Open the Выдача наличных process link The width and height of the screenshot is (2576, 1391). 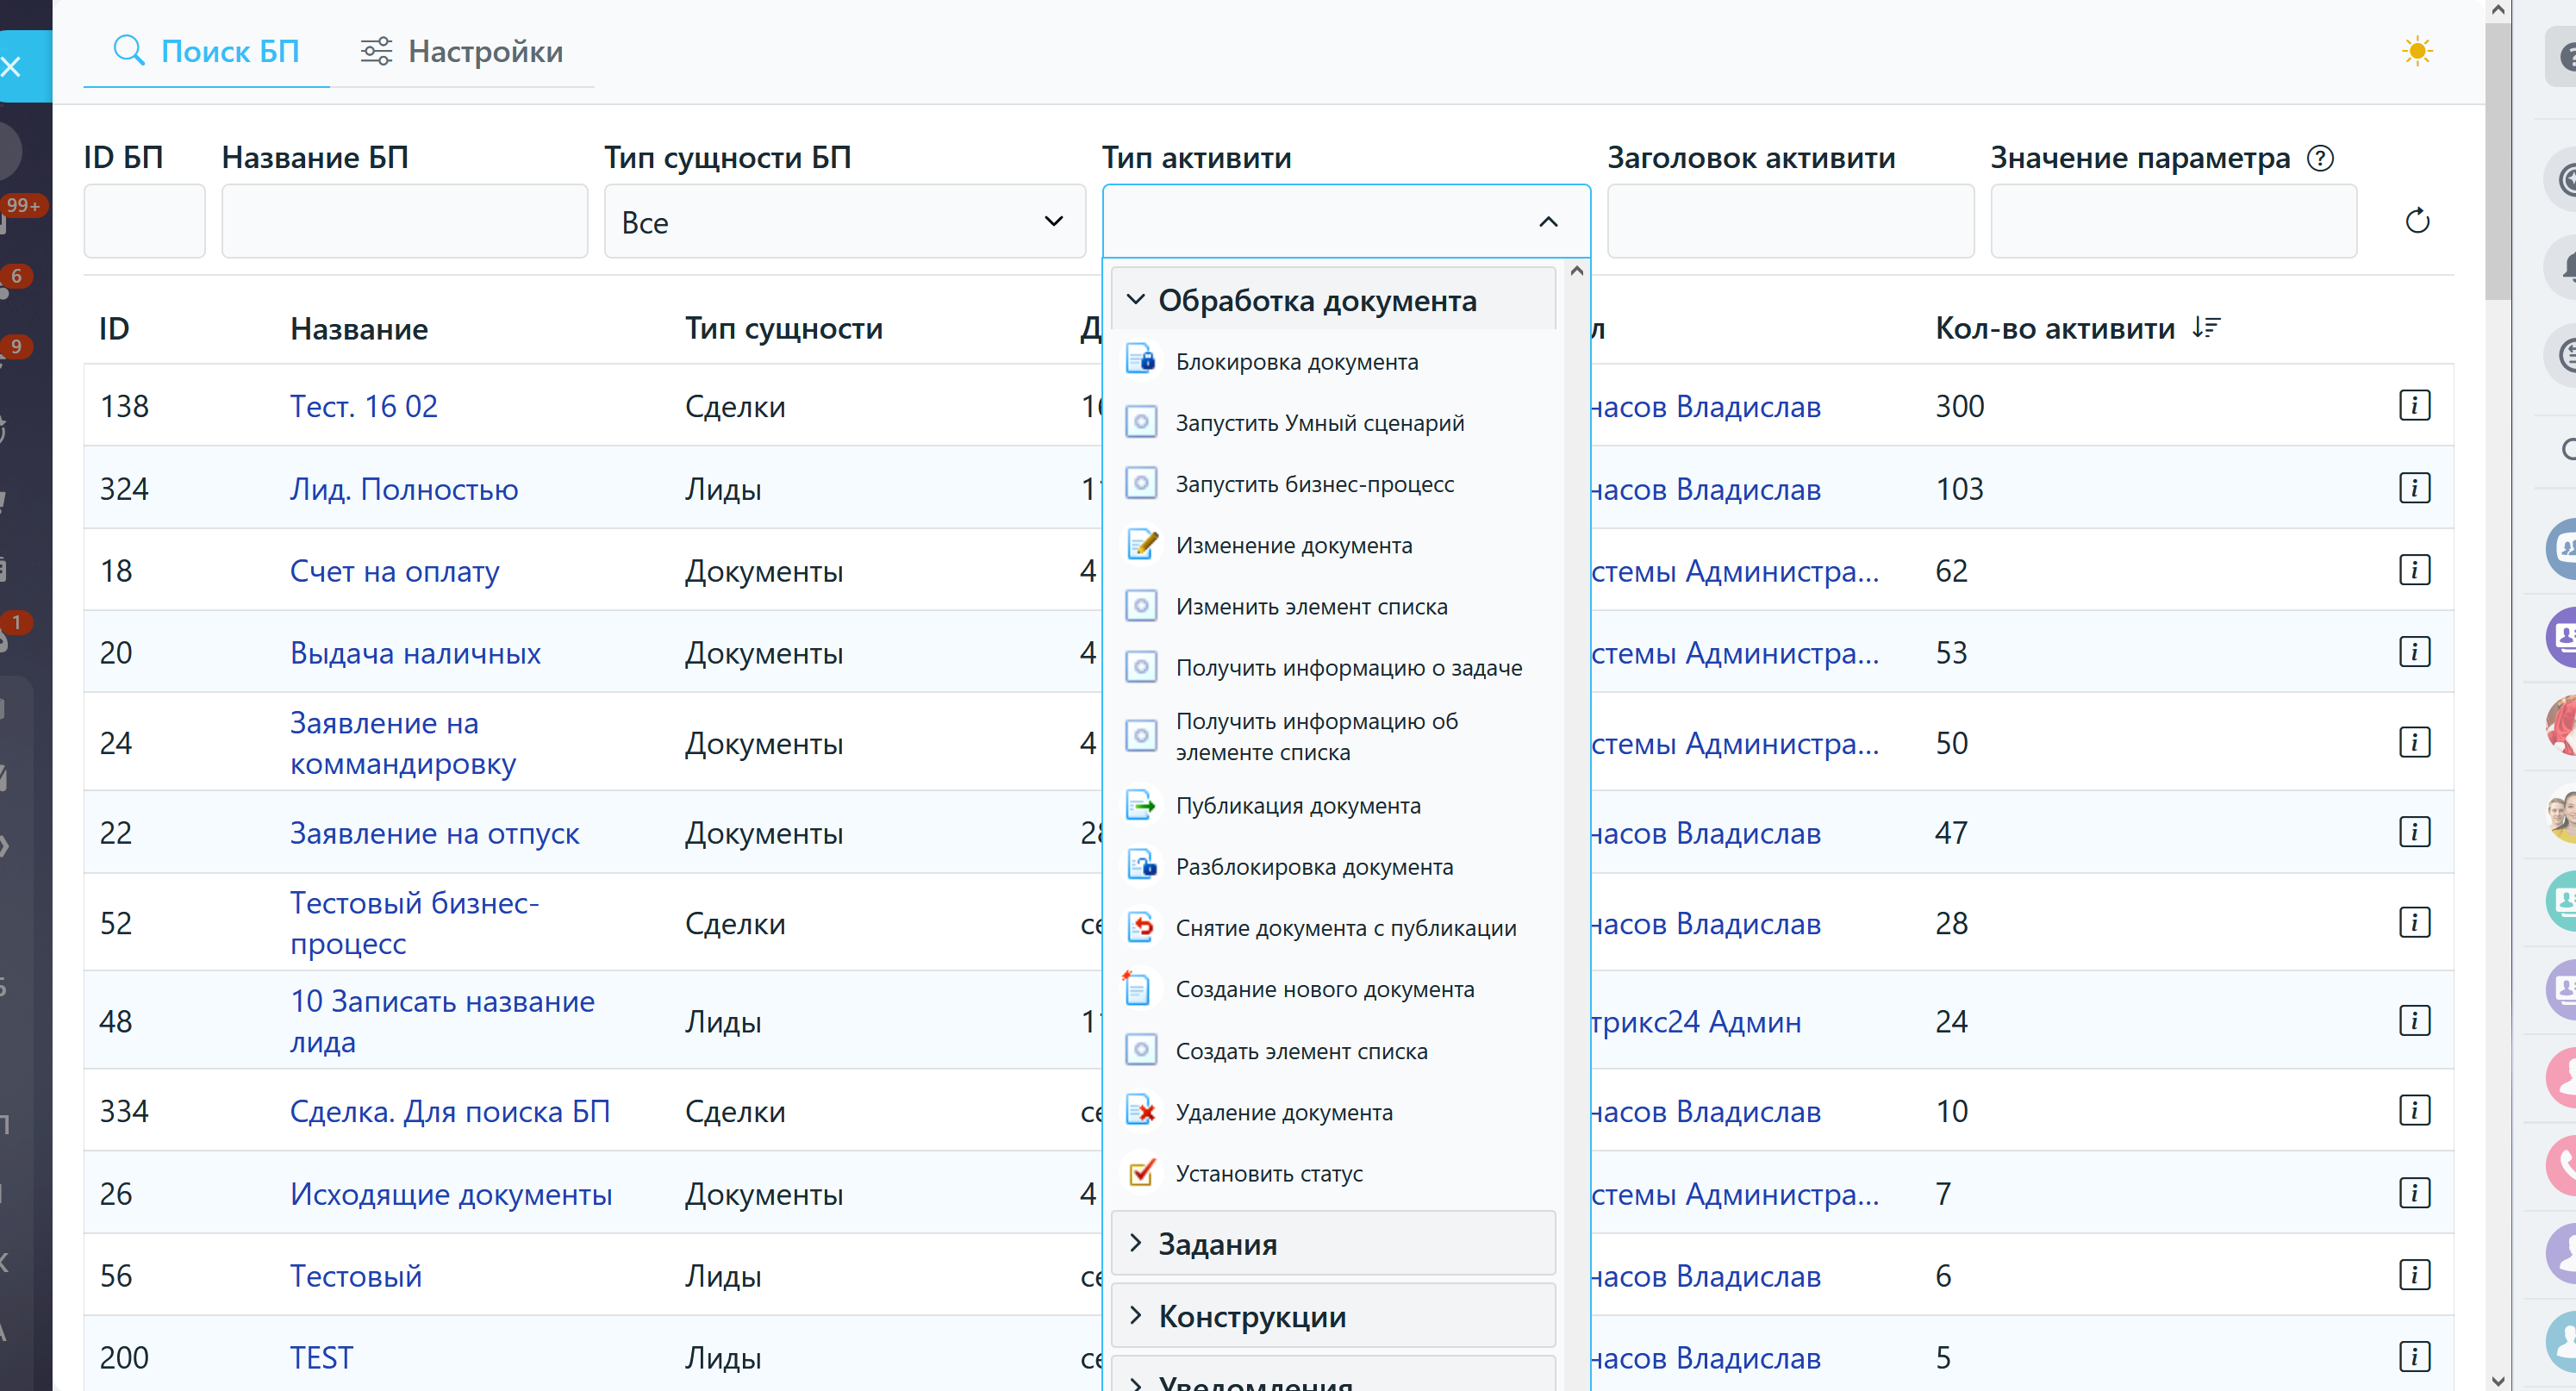pos(414,653)
